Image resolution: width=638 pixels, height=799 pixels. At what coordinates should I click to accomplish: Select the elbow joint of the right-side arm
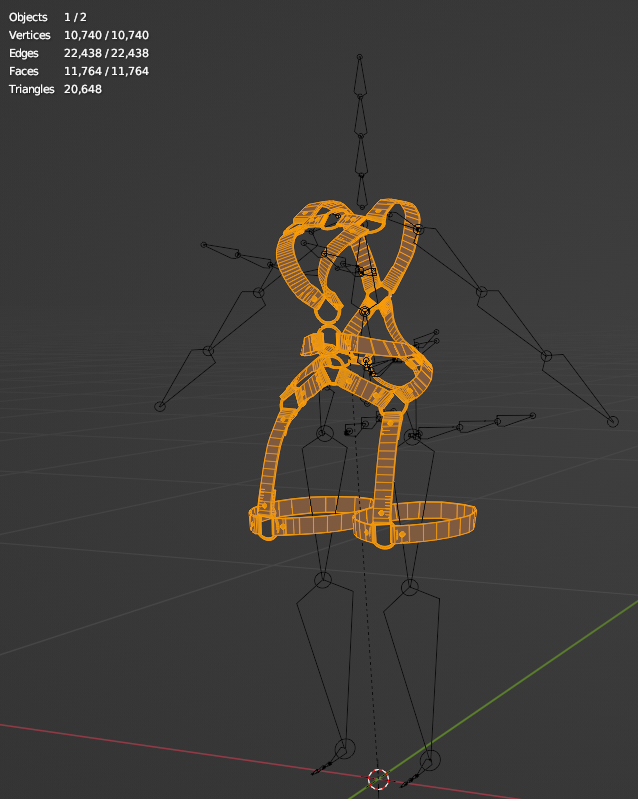tap(546, 356)
